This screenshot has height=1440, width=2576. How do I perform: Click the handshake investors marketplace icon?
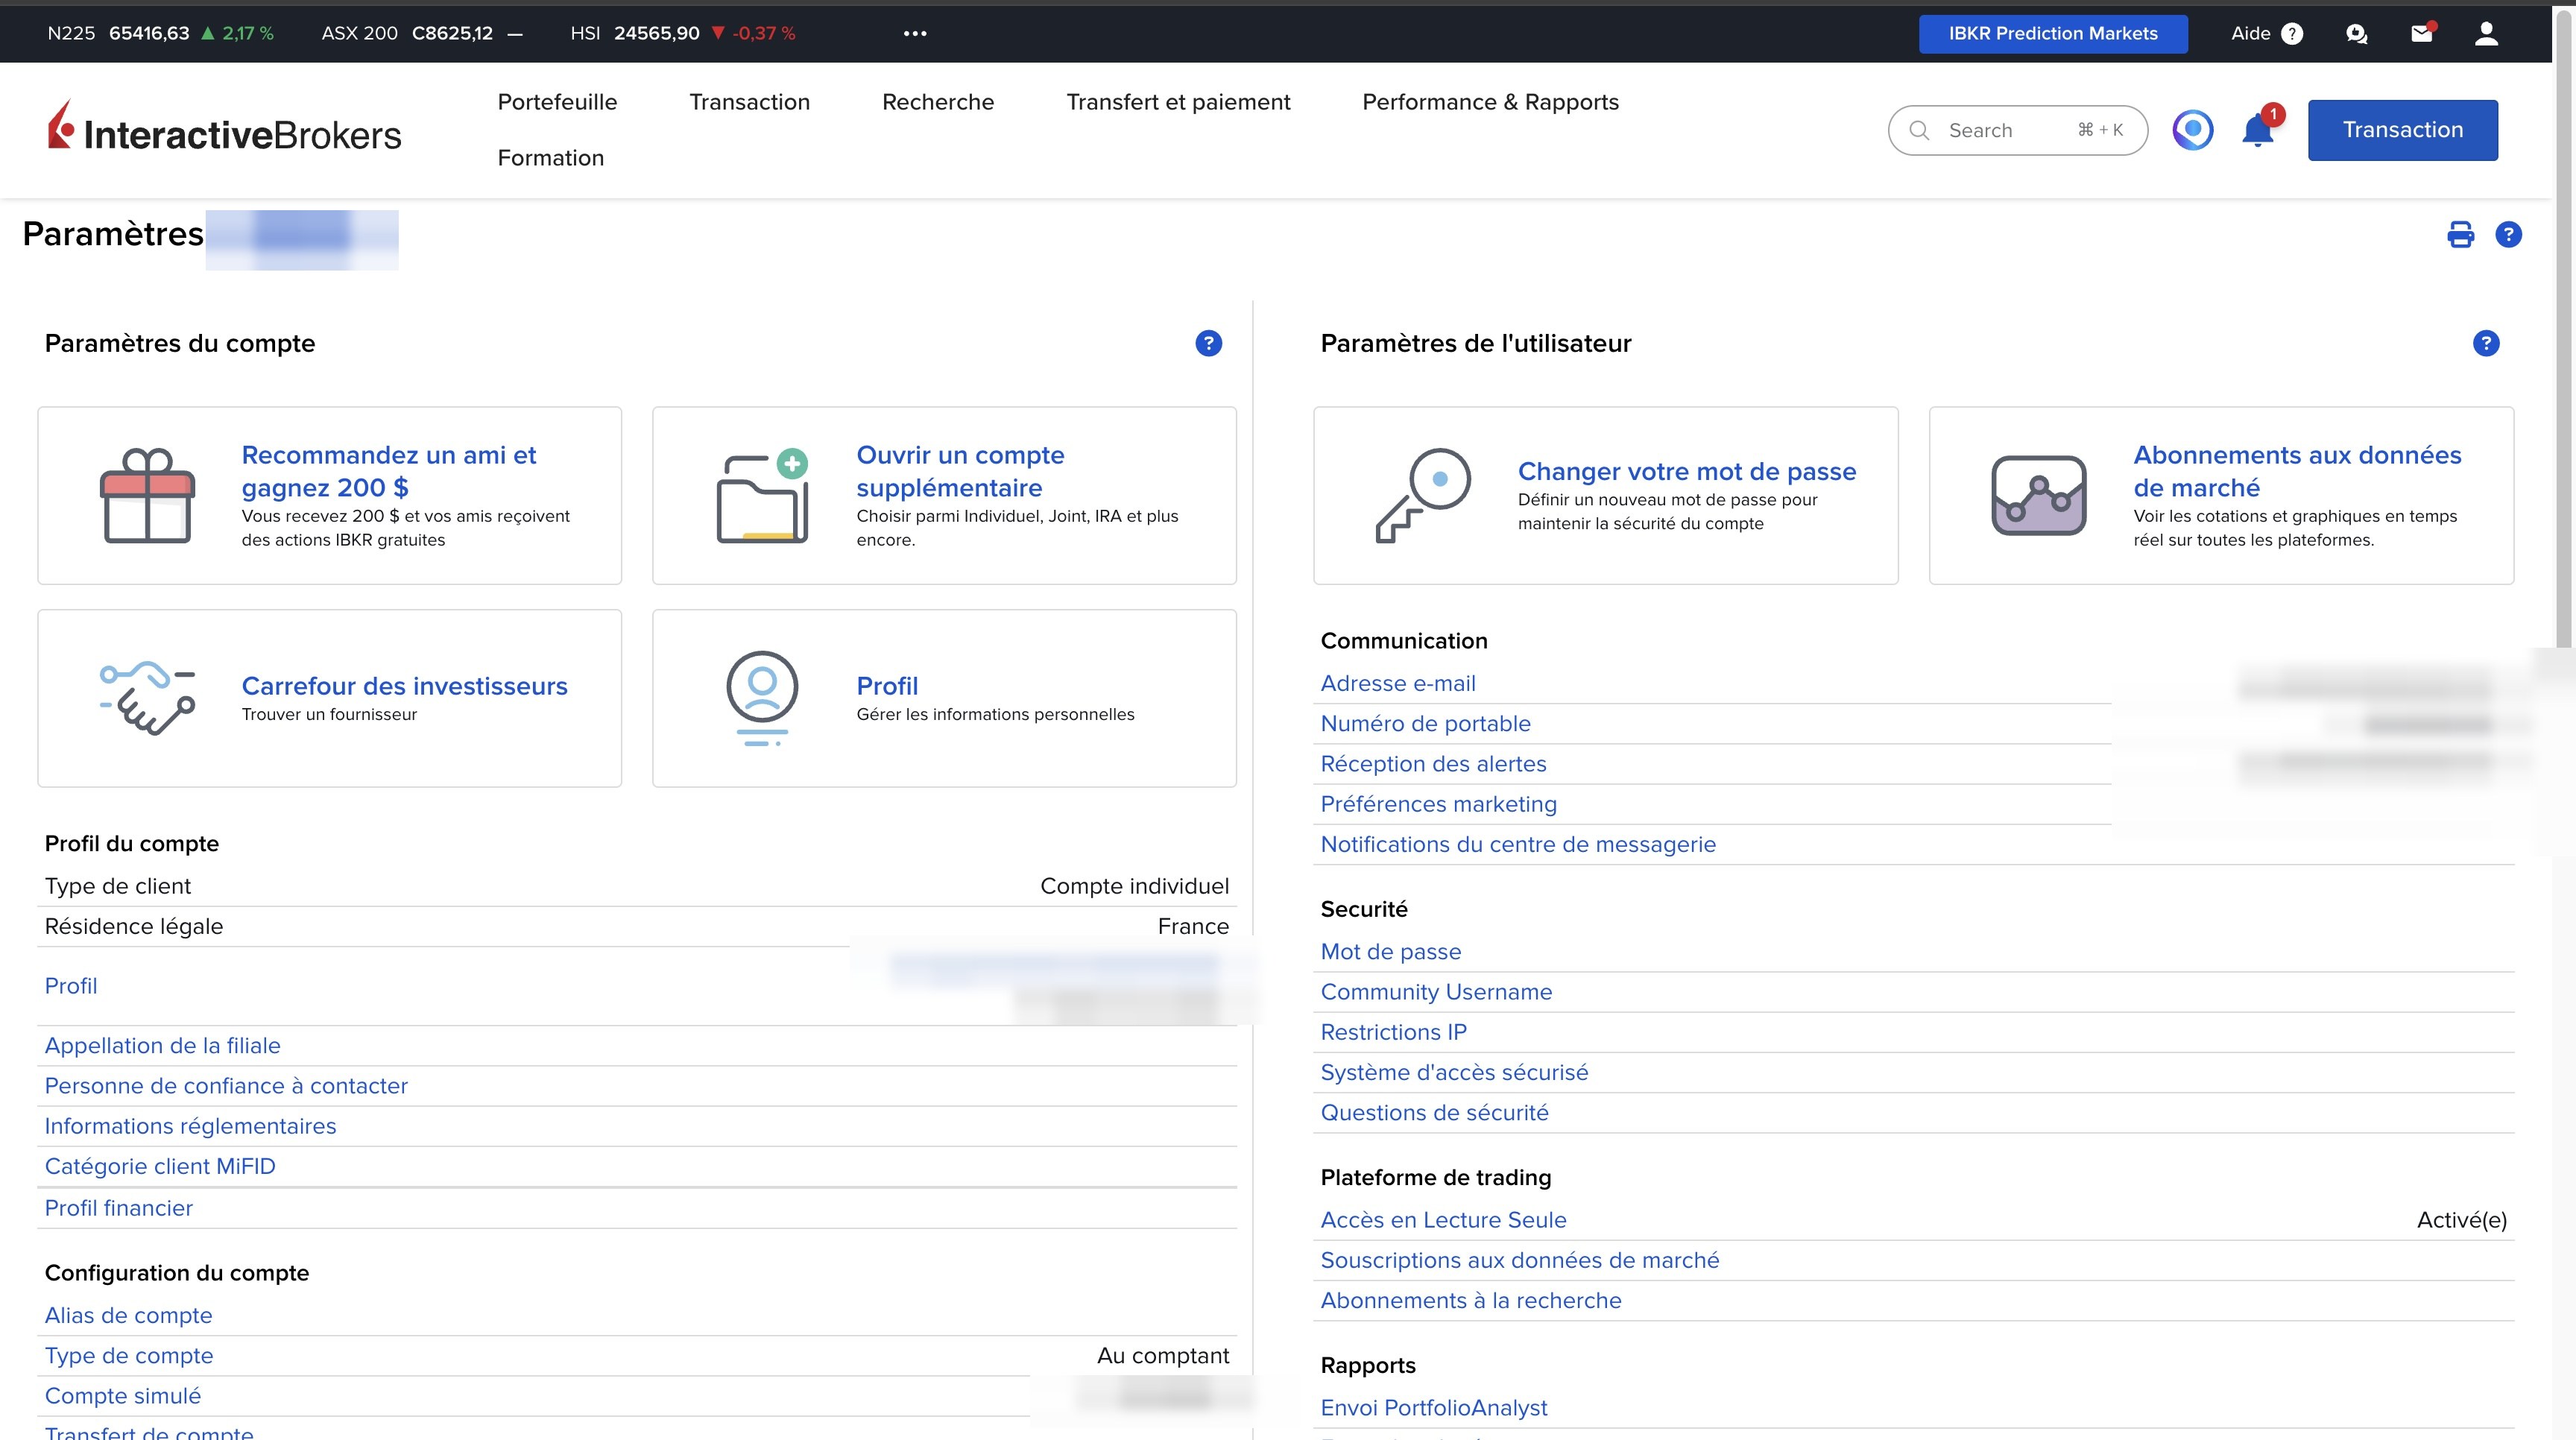click(147, 698)
